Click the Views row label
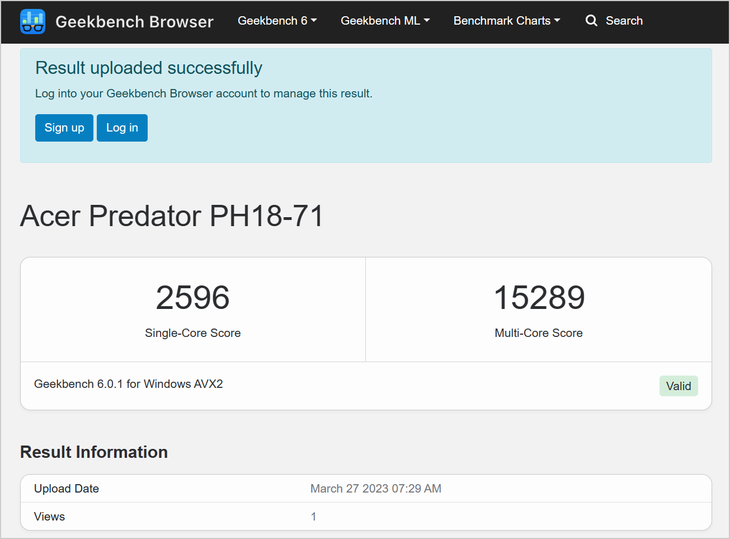 49,517
